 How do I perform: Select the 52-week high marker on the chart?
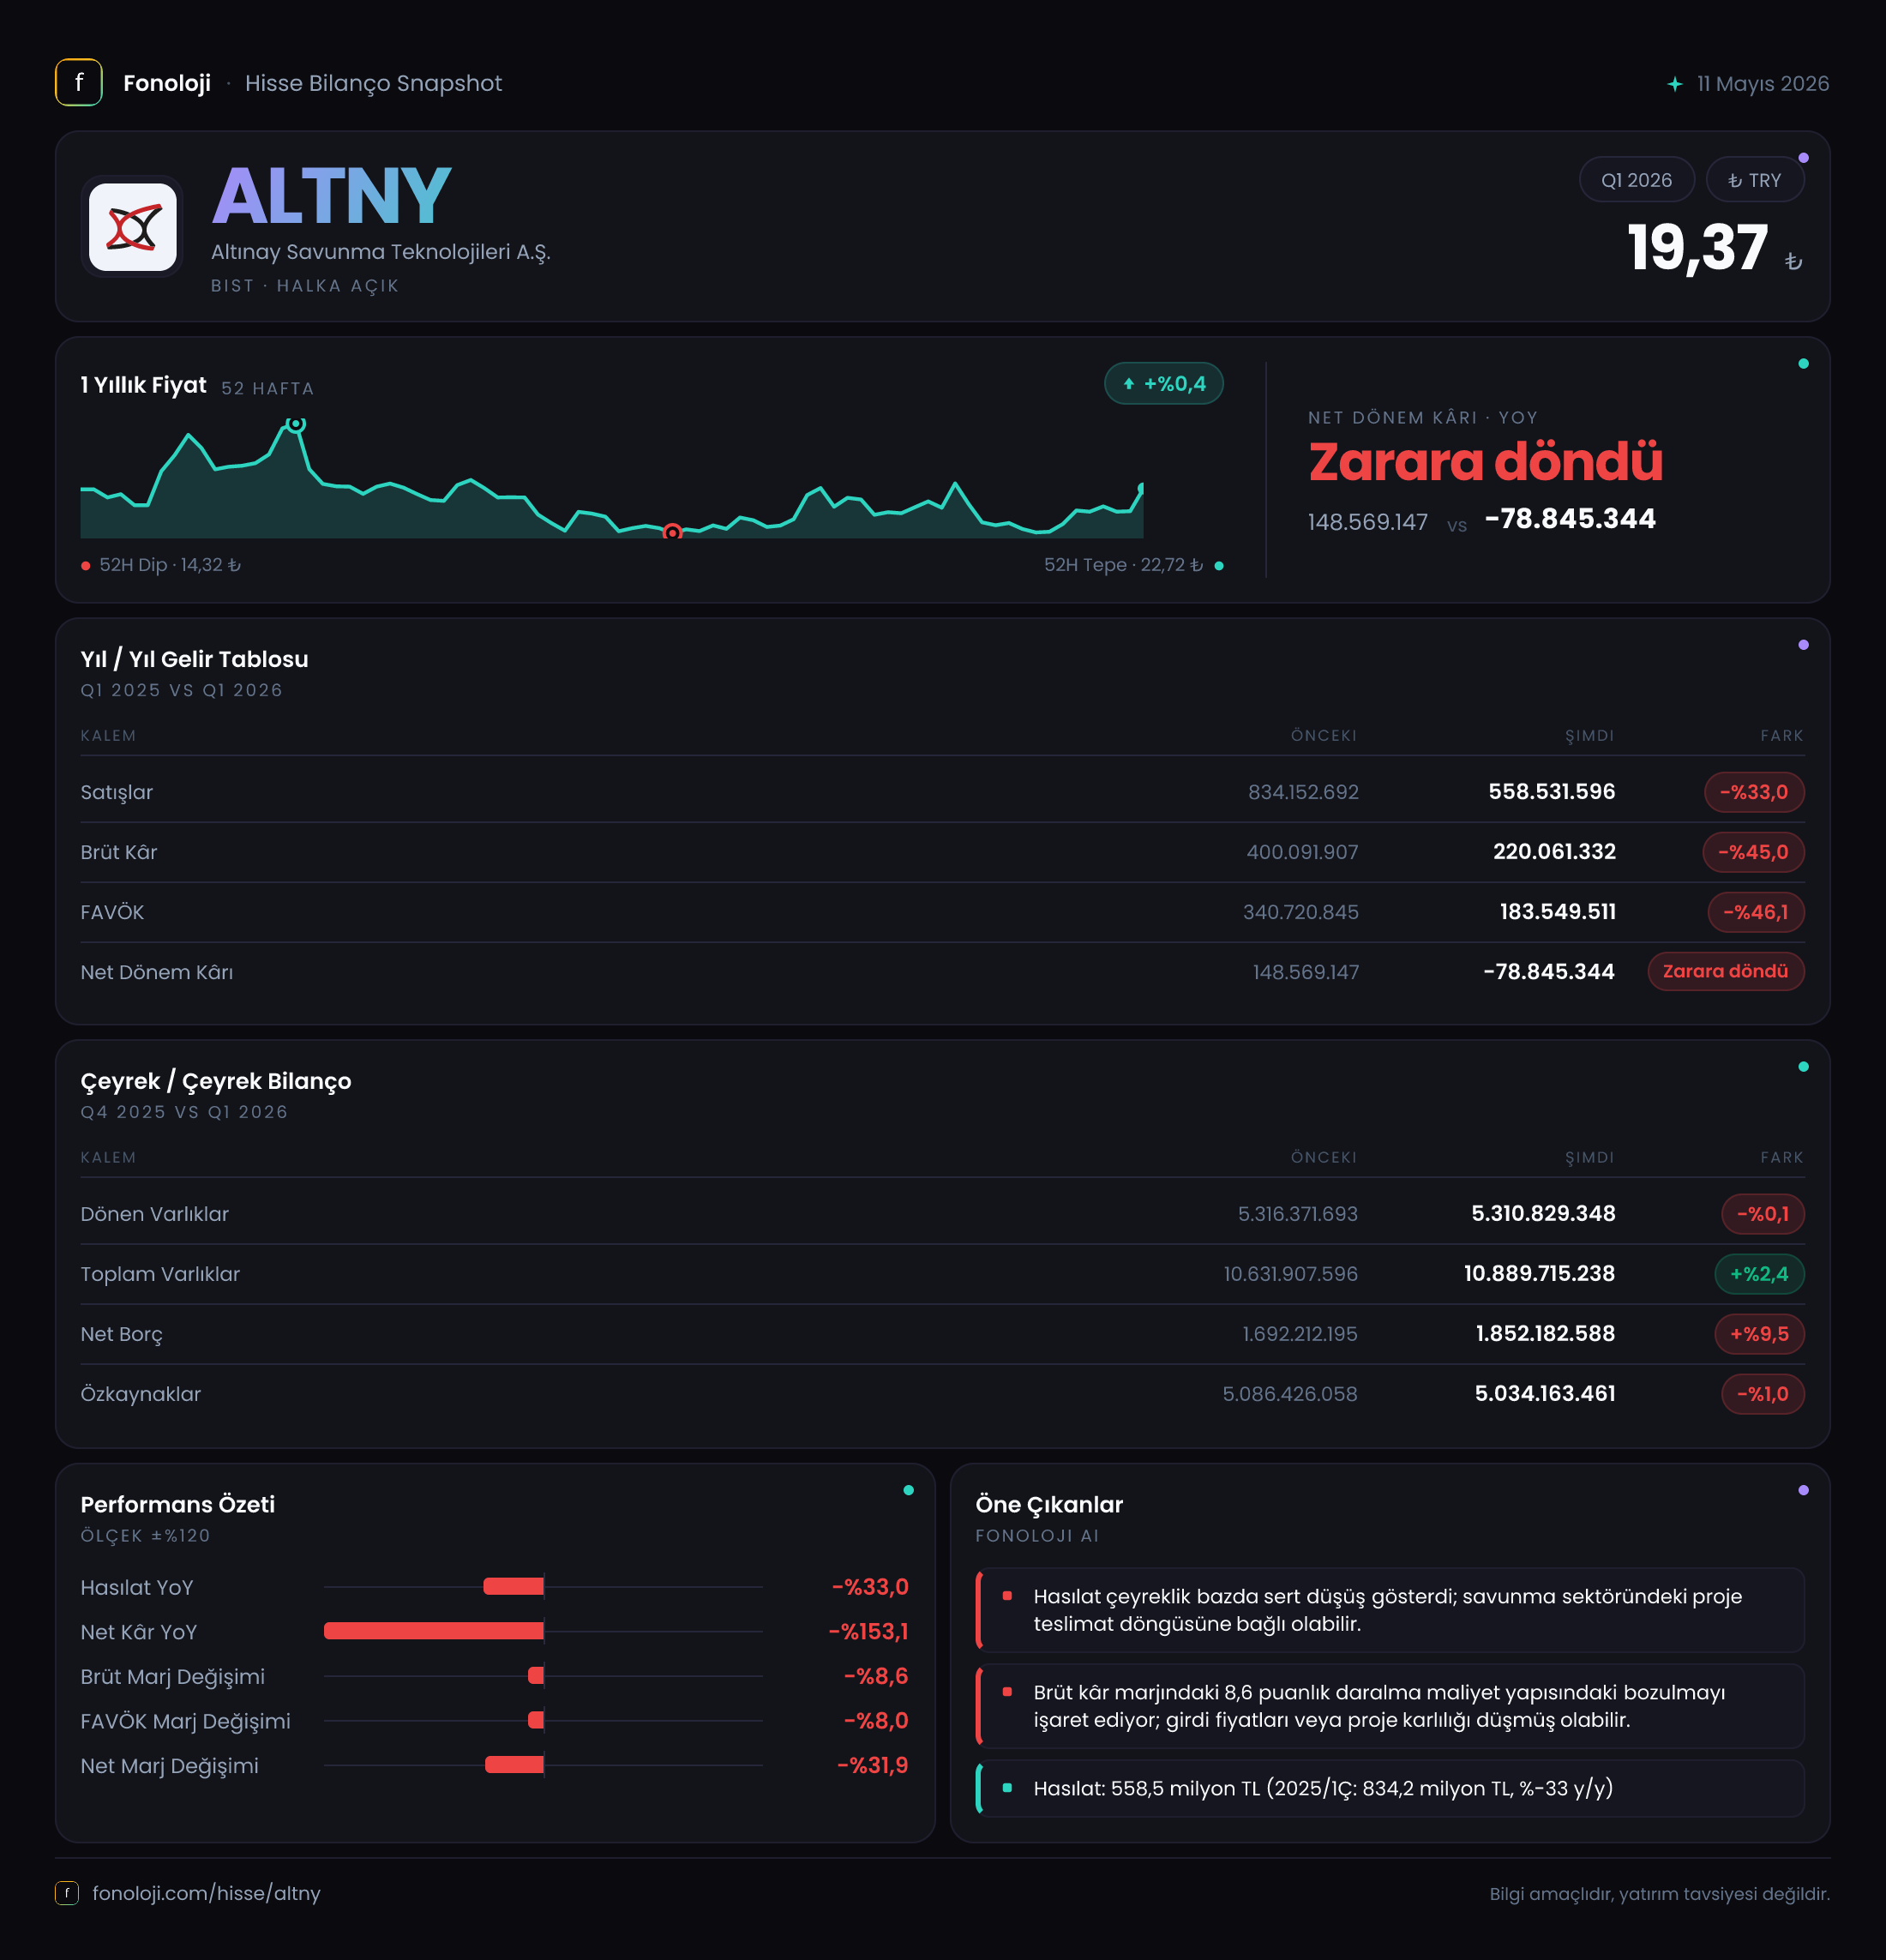coord(296,424)
